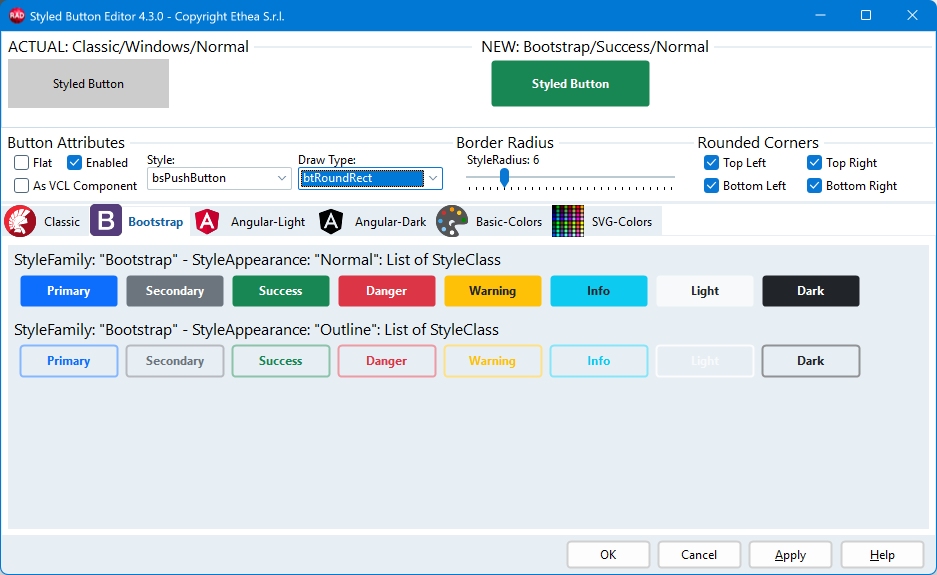Select the Bootstrap tab
Screen dimensions: 937x575
pos(140,221)
